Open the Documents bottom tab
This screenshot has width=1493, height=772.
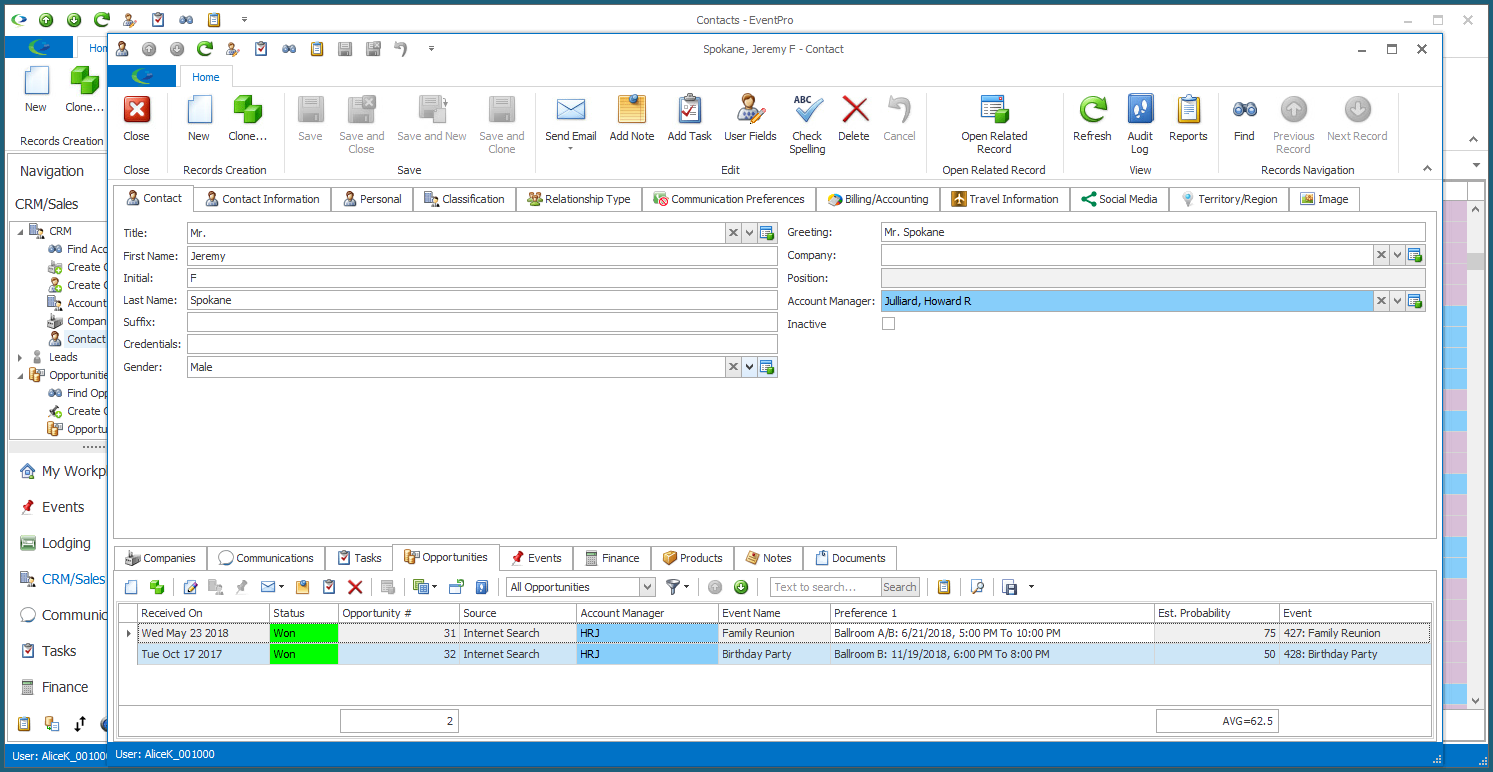(x=850, y=558)
